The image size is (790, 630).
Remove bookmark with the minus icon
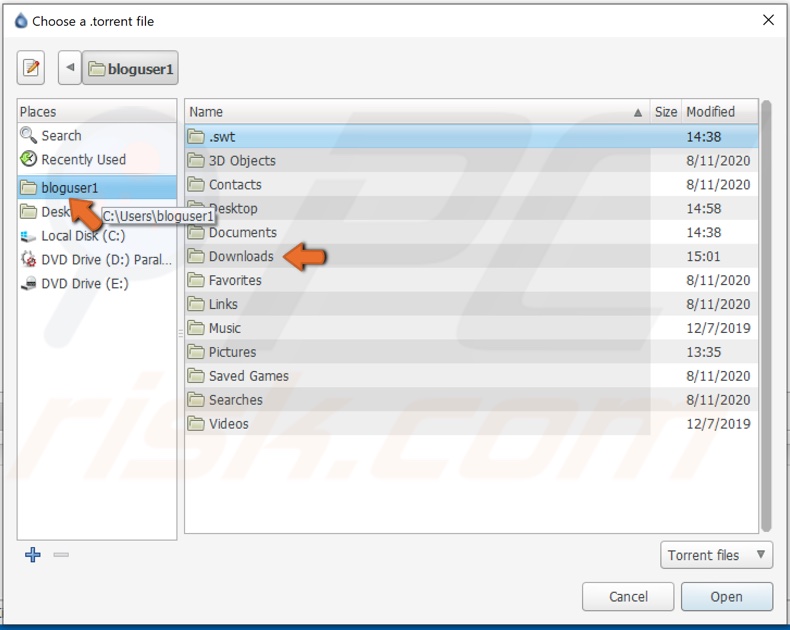[61, 554]
